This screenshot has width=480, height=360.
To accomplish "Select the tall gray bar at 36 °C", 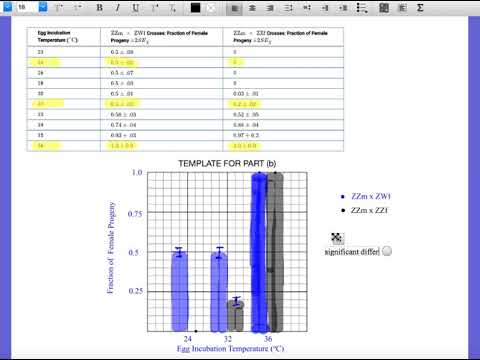I will tap(276, 252).
